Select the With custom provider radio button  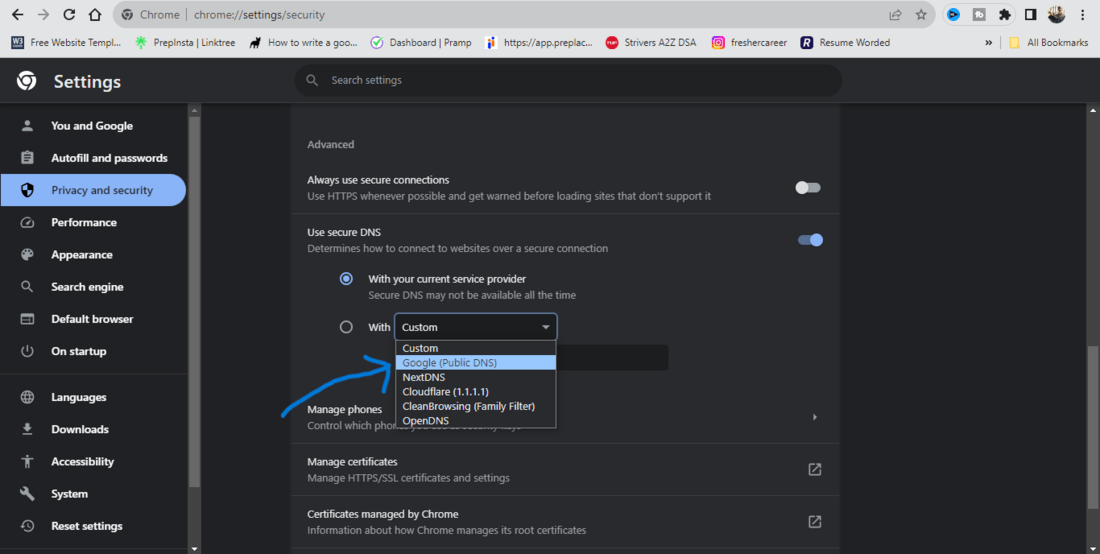click(346, 327)
